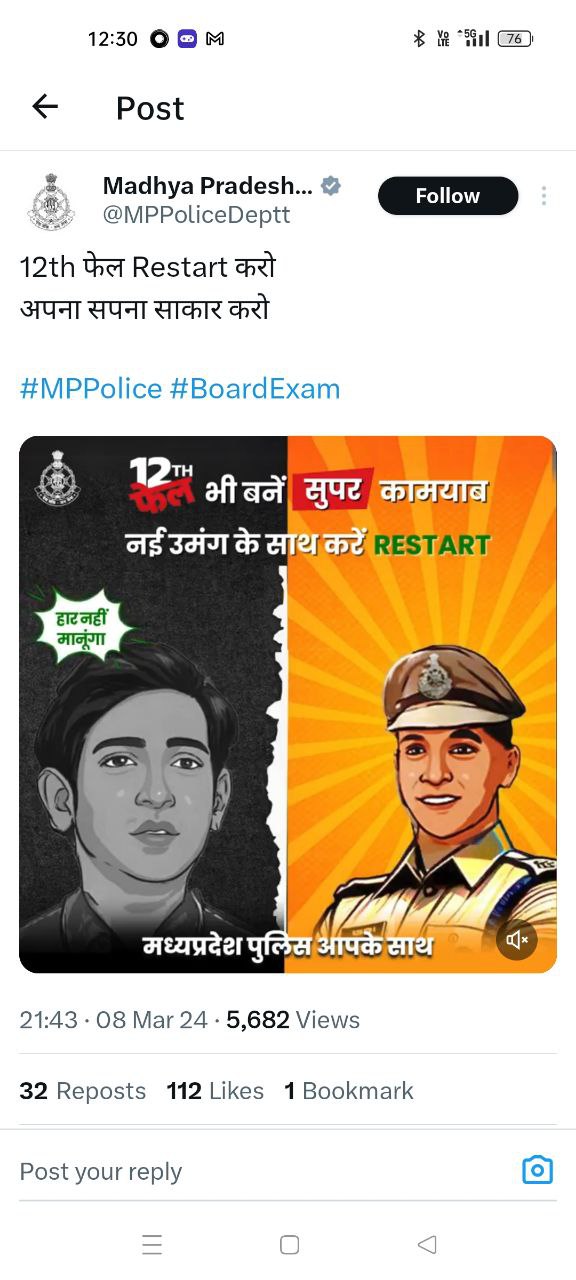Tap the Android home square icon
This screenshot has height=1280, width=576.
tap(289, 1244)
